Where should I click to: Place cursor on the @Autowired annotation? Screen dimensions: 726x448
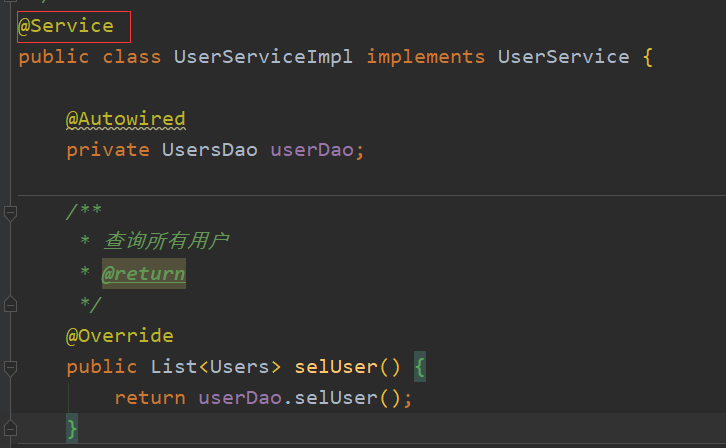click(125, 119)
